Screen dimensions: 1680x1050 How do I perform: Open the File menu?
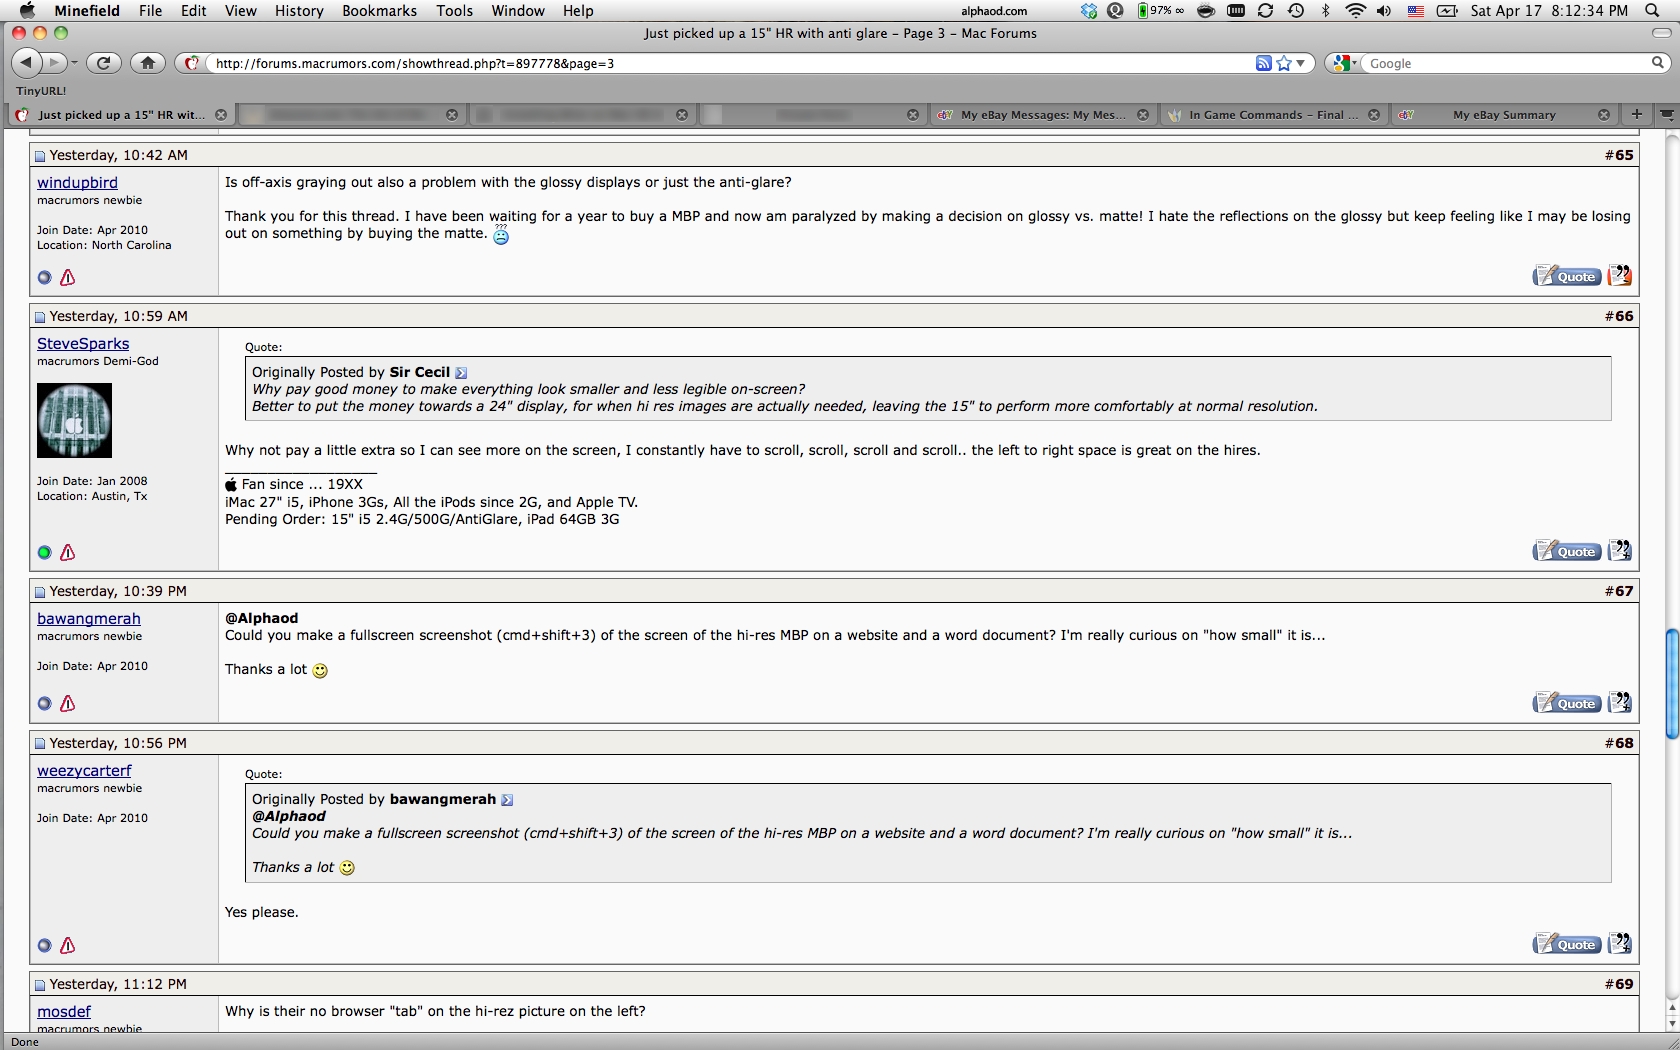150,11
